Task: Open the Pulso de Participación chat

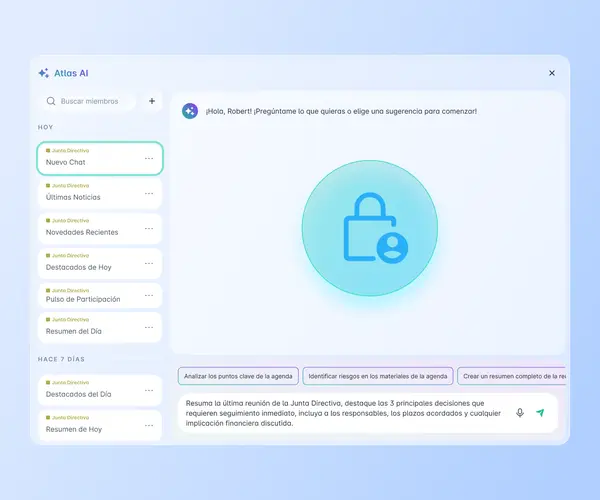Action: coord(100,295)
